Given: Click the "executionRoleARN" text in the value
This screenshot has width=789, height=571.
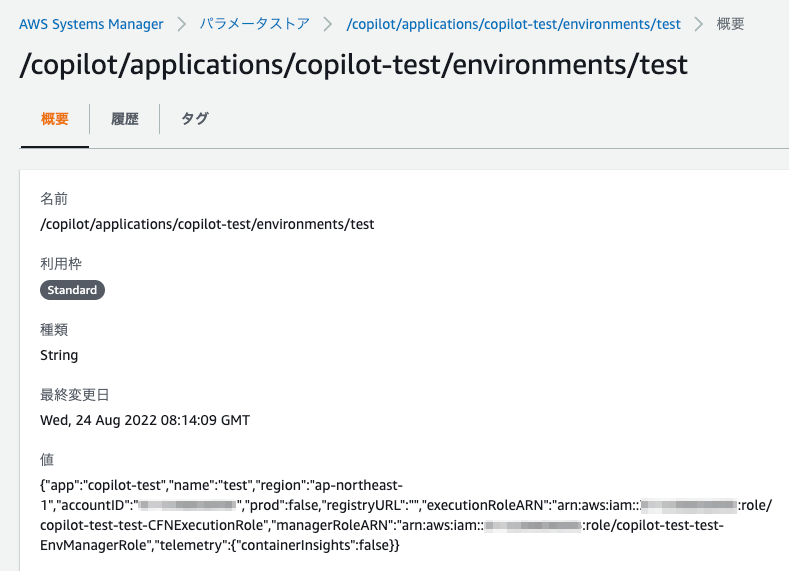Looking at the screenshot, I should (x=488, y=505).
